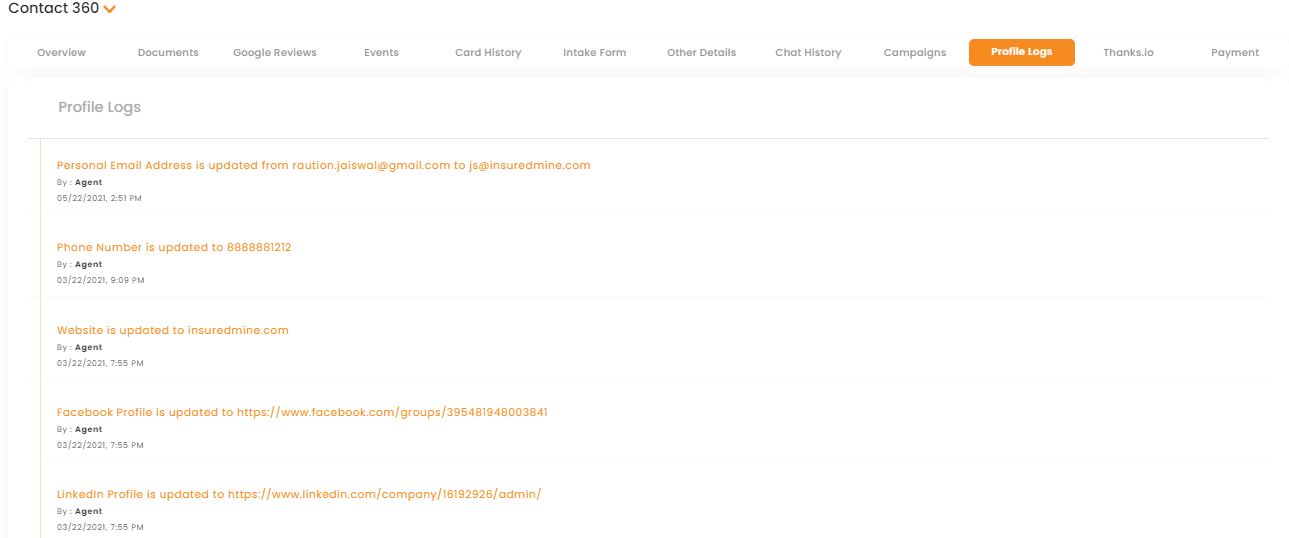The image size is (1289, 538).
Task: Switch to the Overview tab
Action: [x=61, y=53]
